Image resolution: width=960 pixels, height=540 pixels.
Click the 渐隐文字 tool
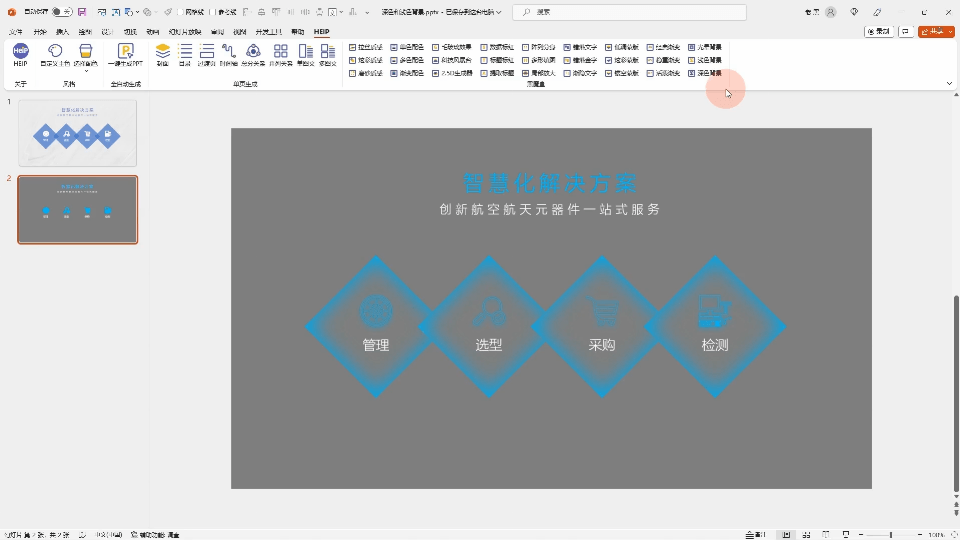pos(580,73)
